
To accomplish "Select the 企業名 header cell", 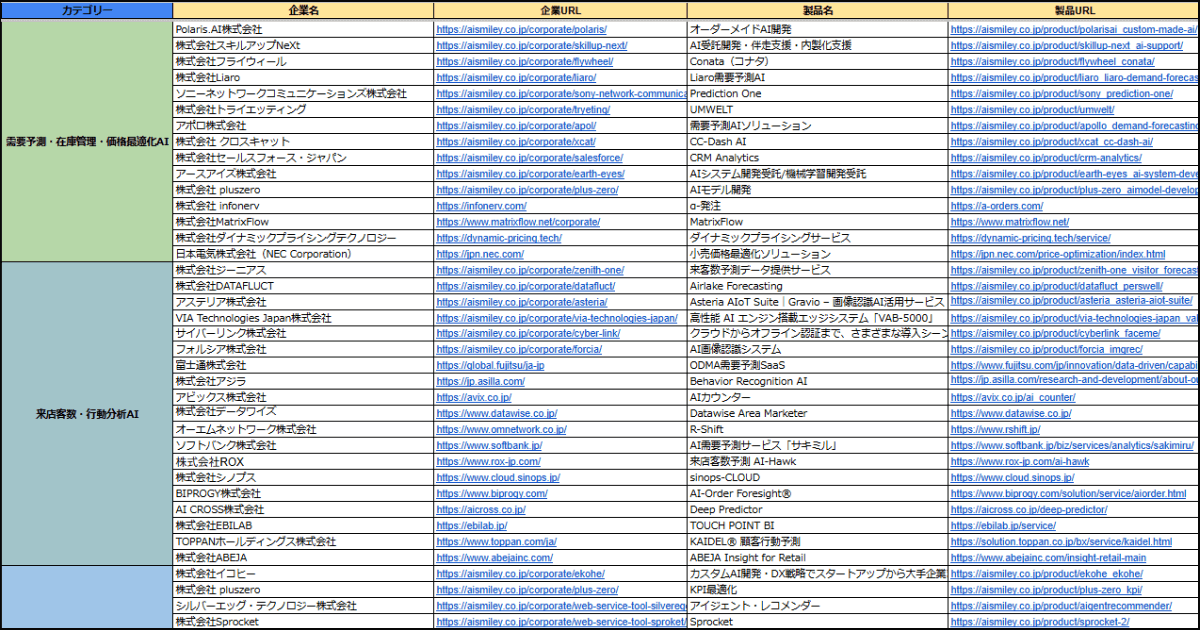I will pos(302,10).
